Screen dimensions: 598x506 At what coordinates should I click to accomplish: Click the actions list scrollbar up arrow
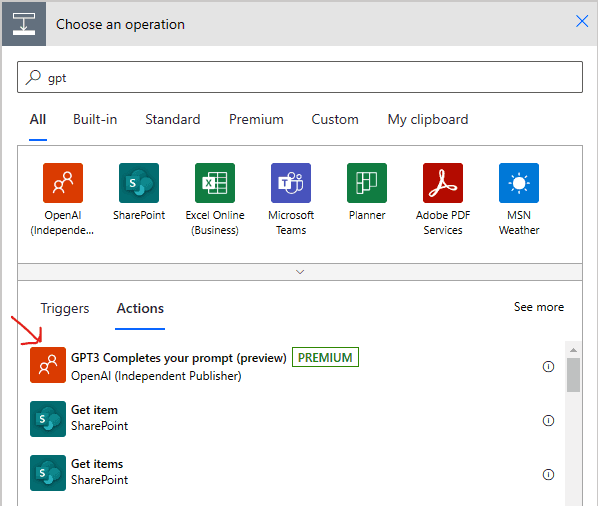click(x=573, y=350)
